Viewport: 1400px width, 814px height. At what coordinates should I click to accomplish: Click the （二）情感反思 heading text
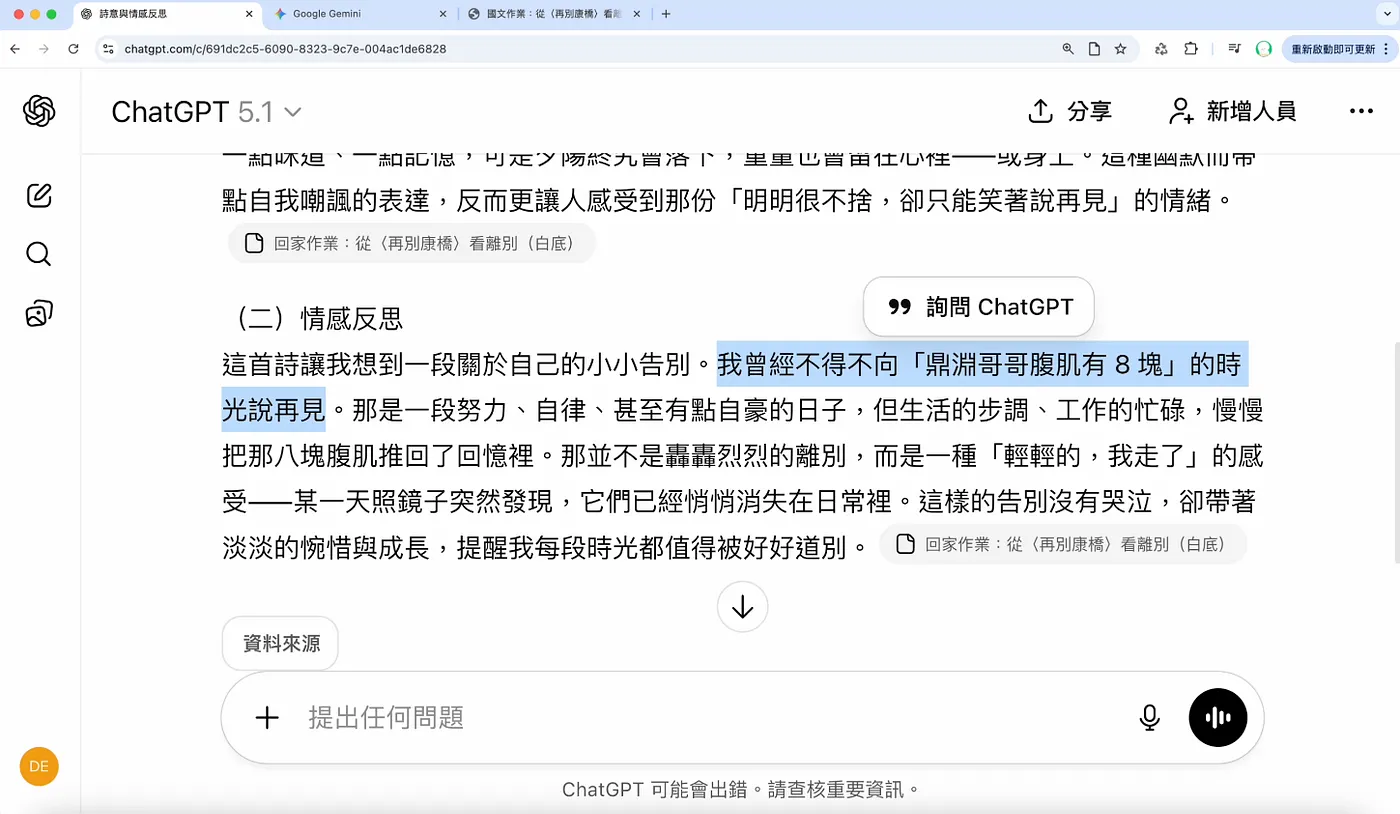315,318
